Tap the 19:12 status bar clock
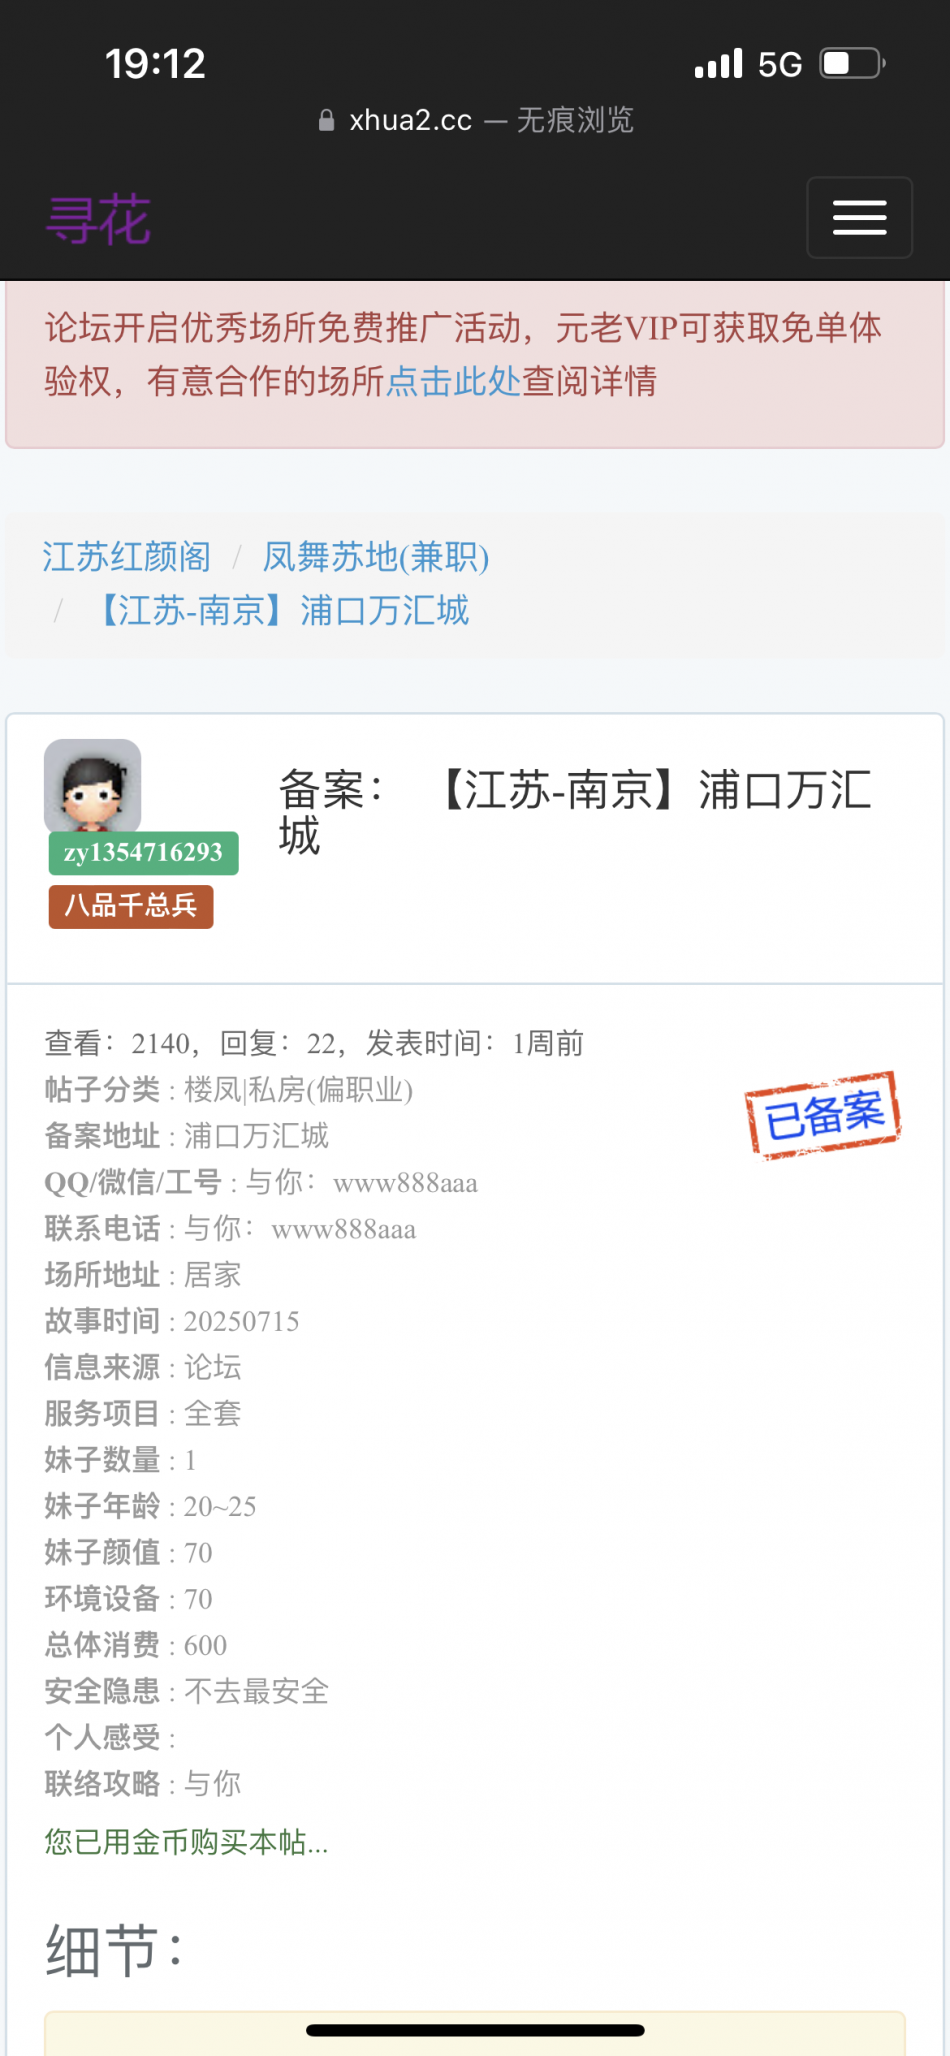The height and width of the screenshot is (2056, 950). pyautogui.click(x=155, y=64)
